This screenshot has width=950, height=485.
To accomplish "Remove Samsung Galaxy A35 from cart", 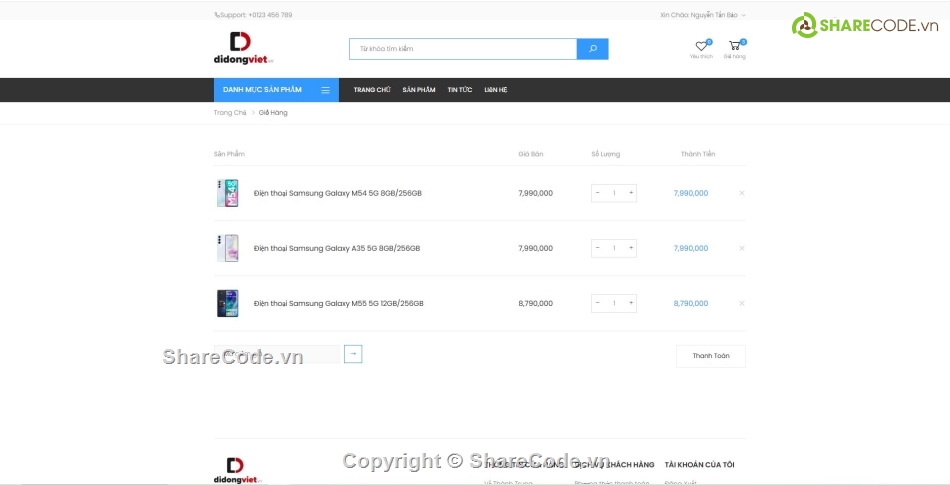I will point(742,248).
